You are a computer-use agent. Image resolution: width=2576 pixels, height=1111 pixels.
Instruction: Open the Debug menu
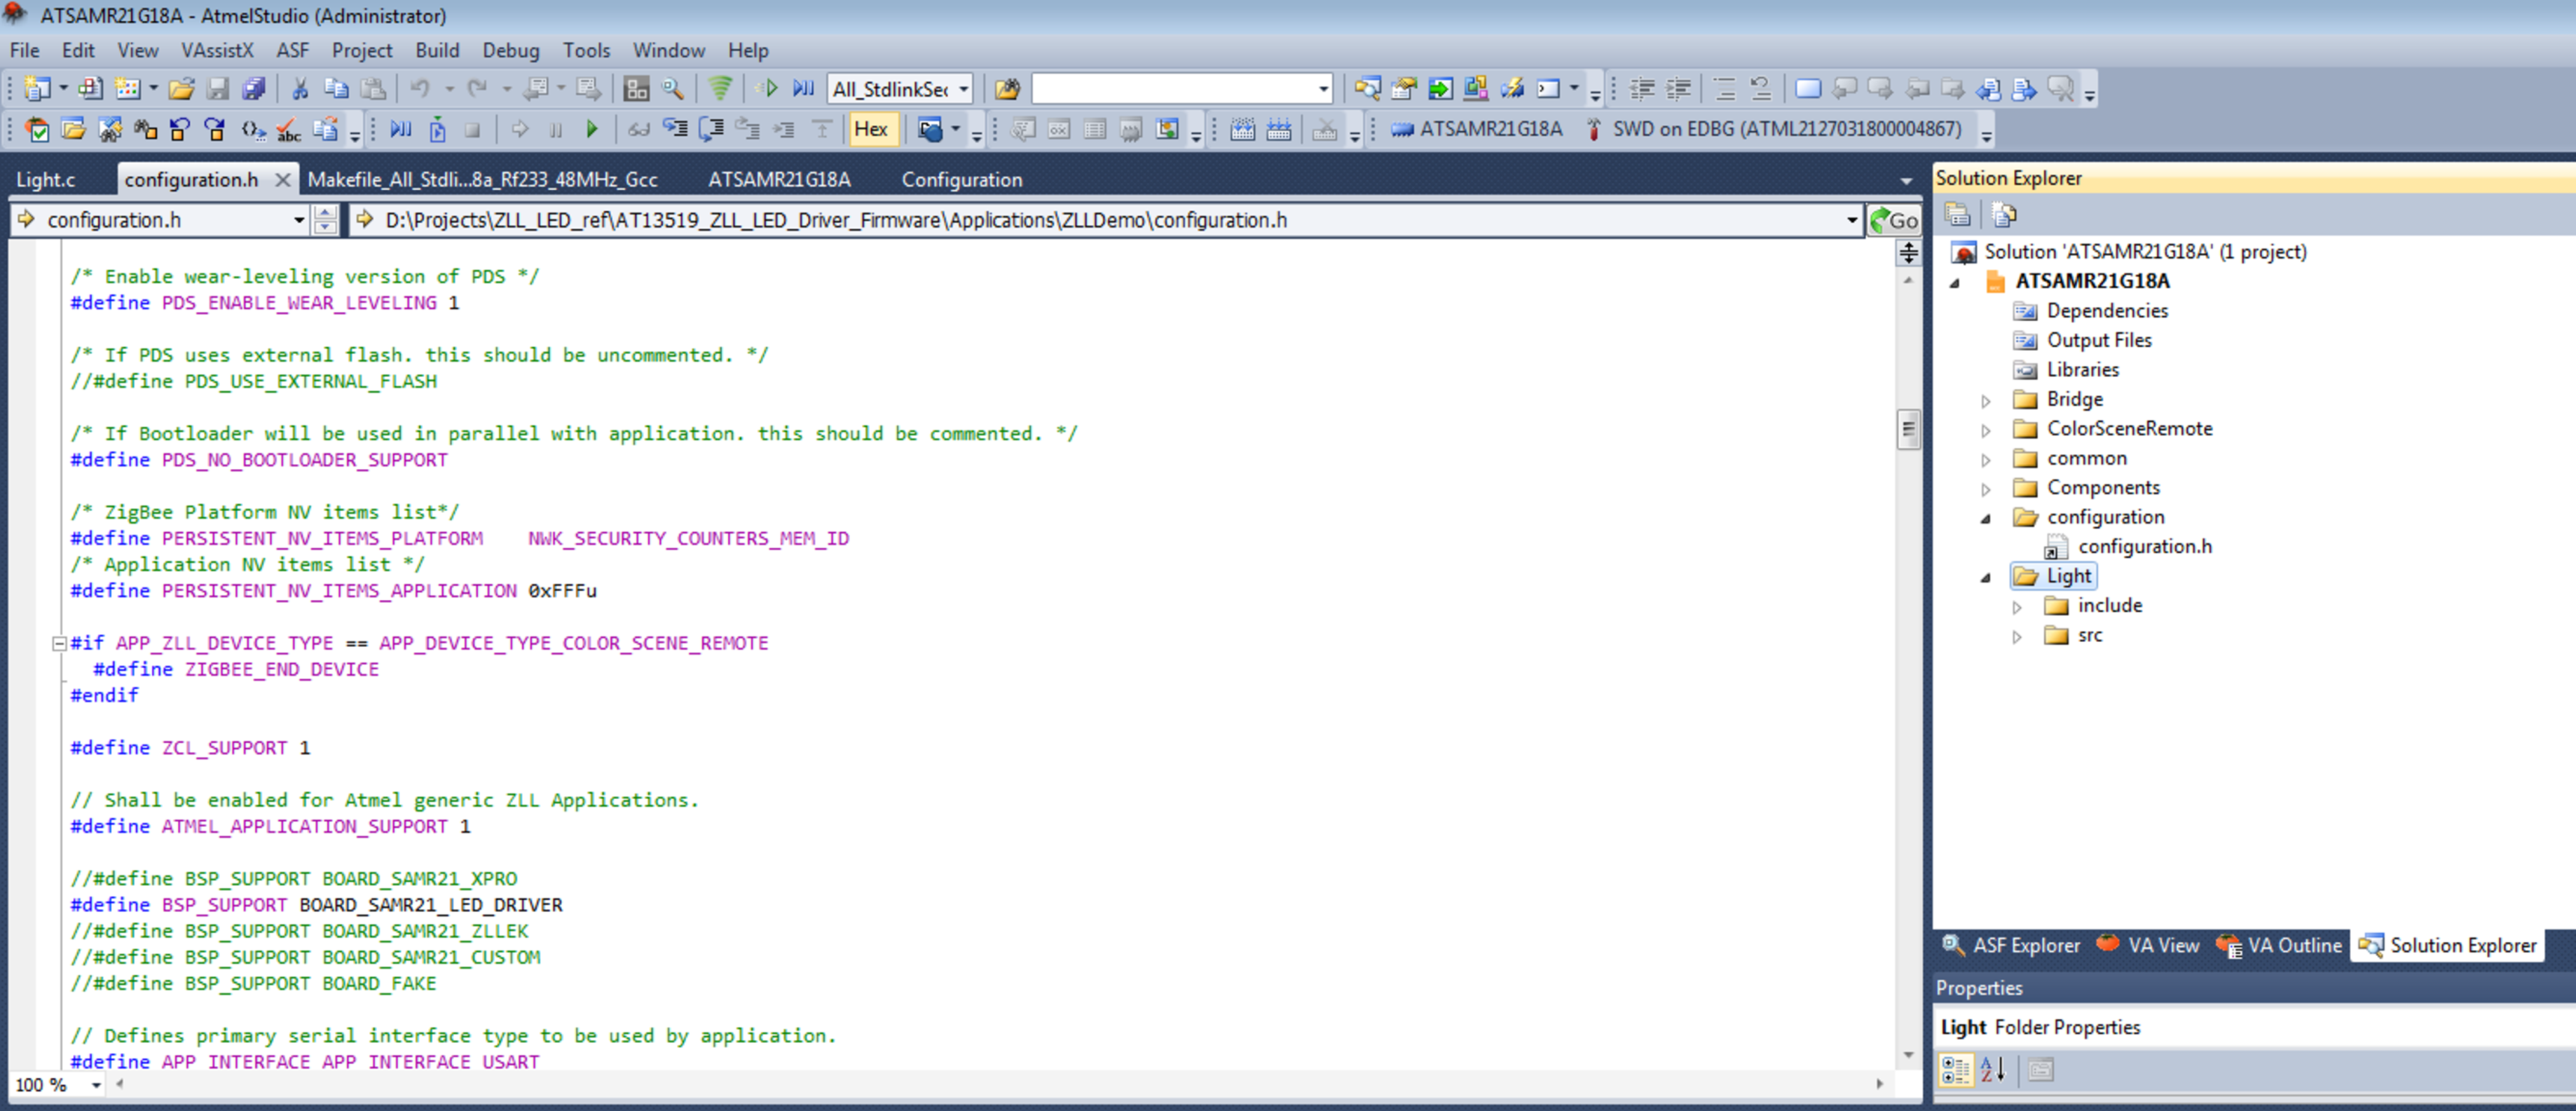(510, 50)
